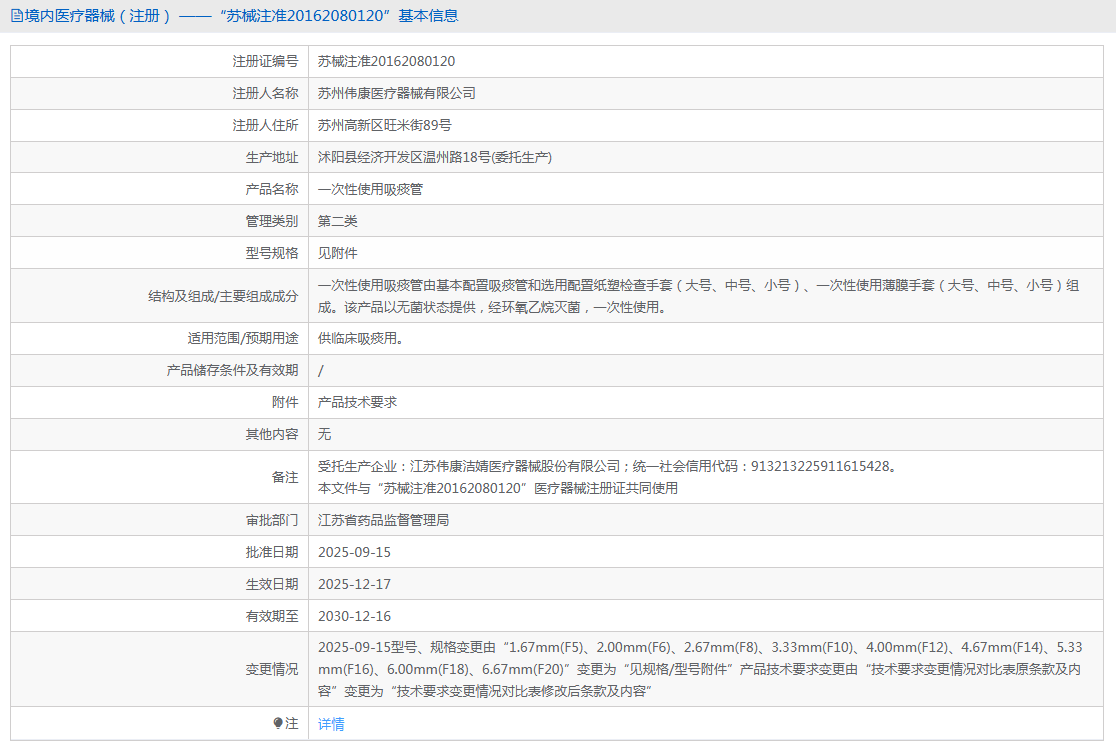Viewport: 1116px width, 746px height.
Task: Click the document icon before the page title
Action: pos(16,16)
